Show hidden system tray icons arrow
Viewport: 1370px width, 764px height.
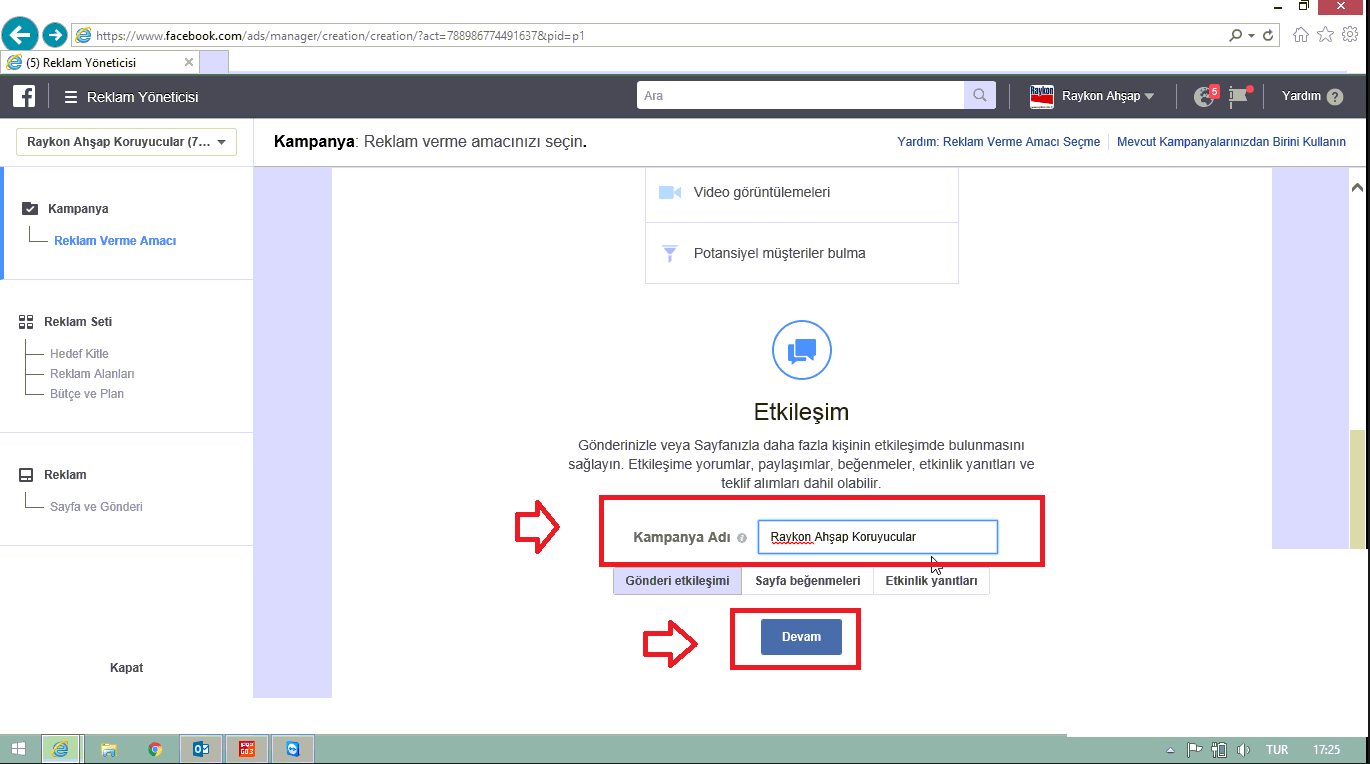pos(1171,750)
